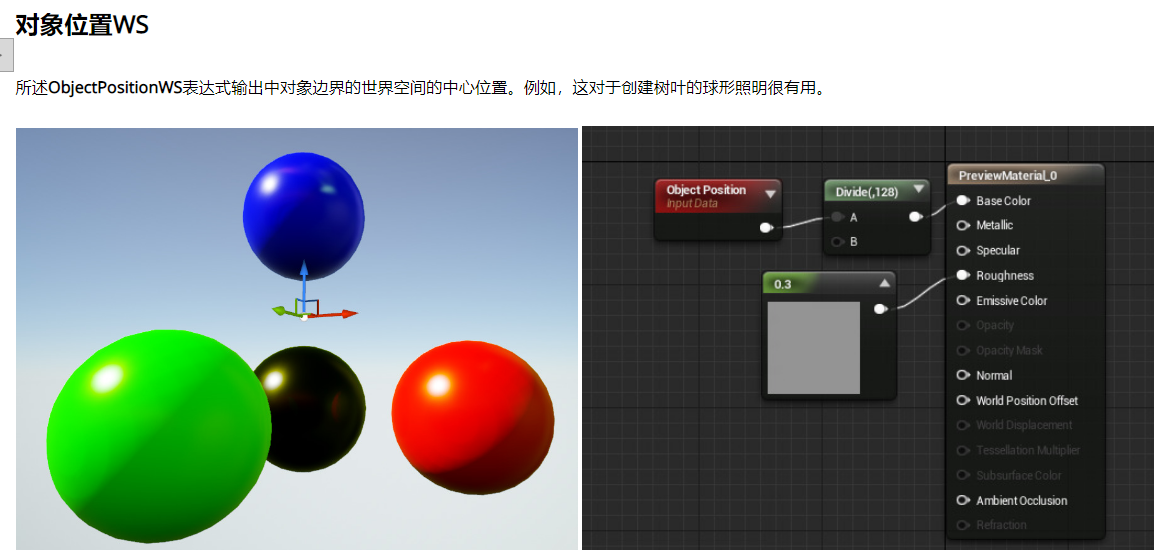1154x550 pixels.
Task: Click the Input Data subtitle on the node
Action: pos(692,203)
